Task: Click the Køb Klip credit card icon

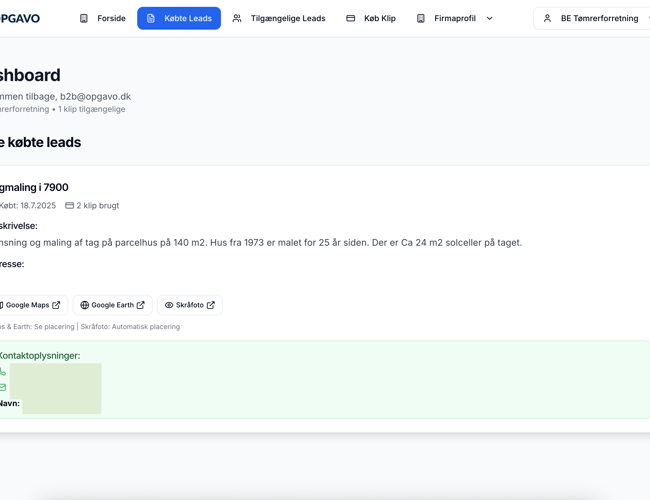Action: (x=350, y=18)
